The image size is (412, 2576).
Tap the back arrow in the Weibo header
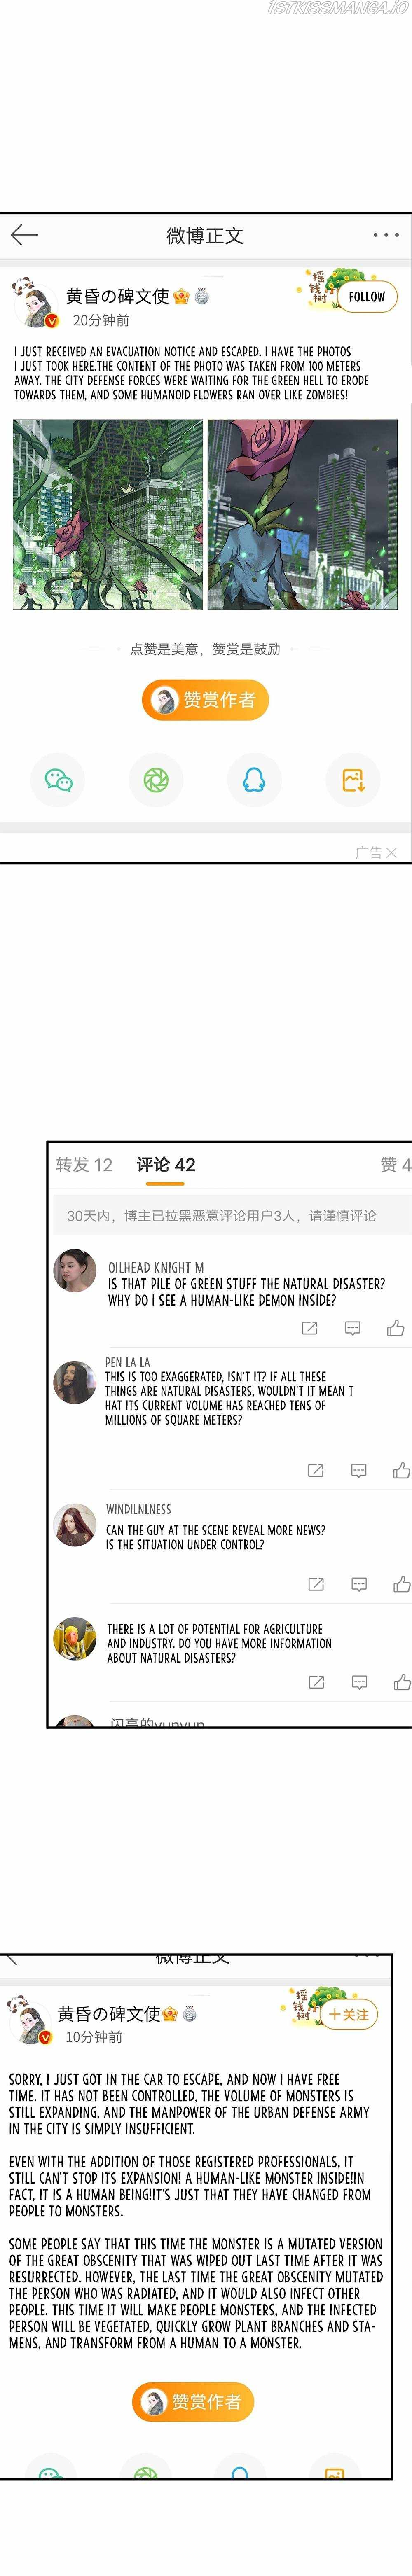(24, 235)
